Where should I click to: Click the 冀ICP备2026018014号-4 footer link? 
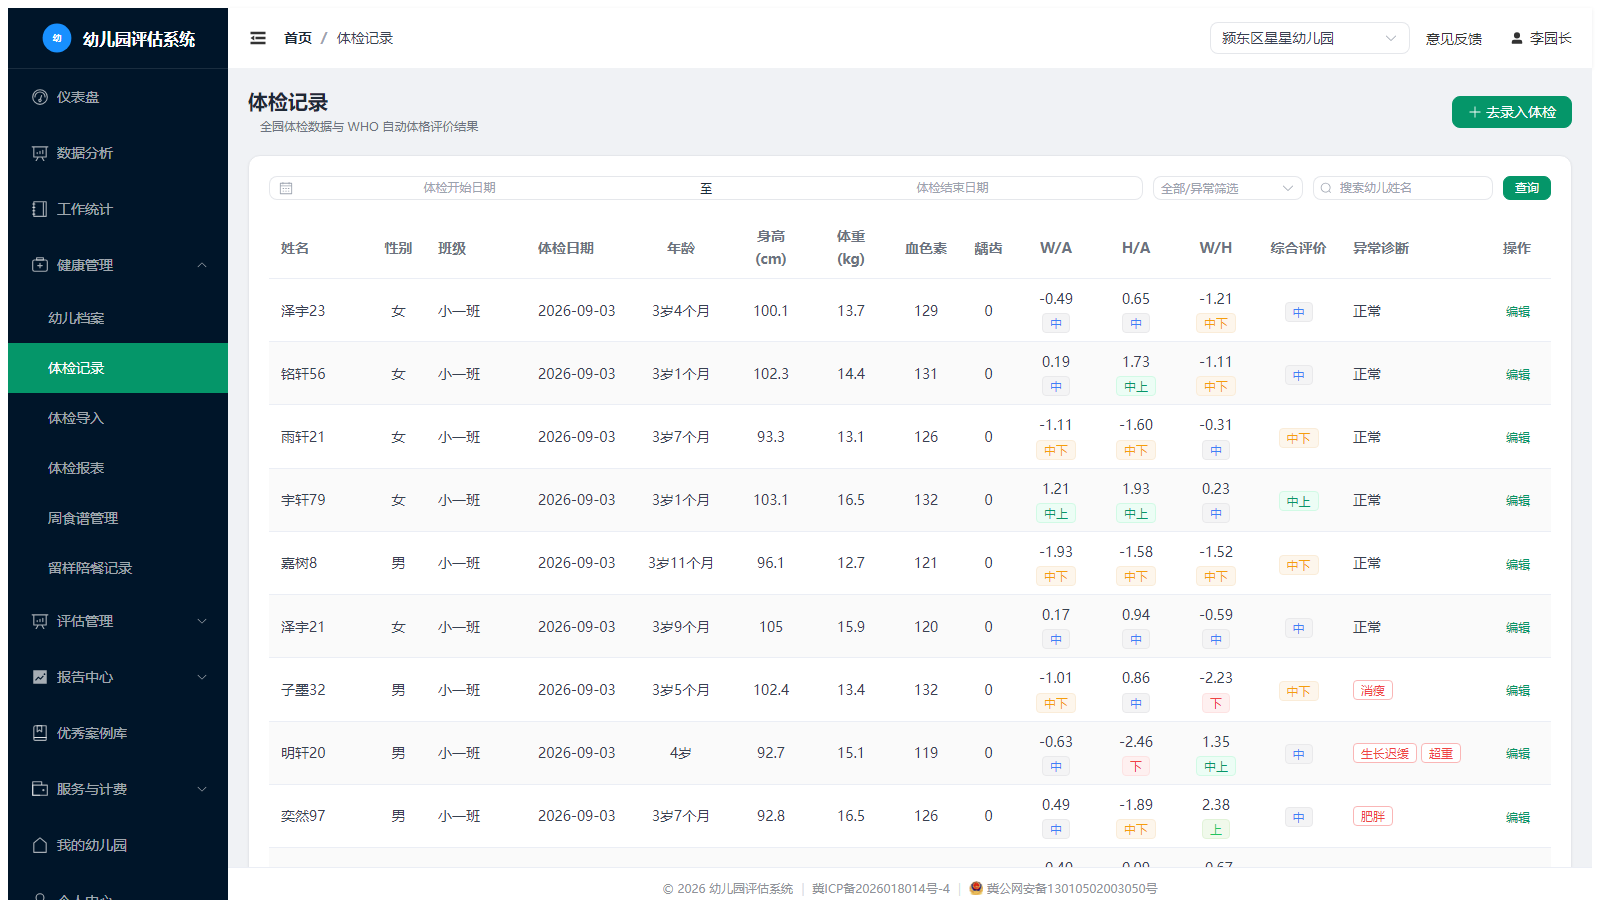881,888
